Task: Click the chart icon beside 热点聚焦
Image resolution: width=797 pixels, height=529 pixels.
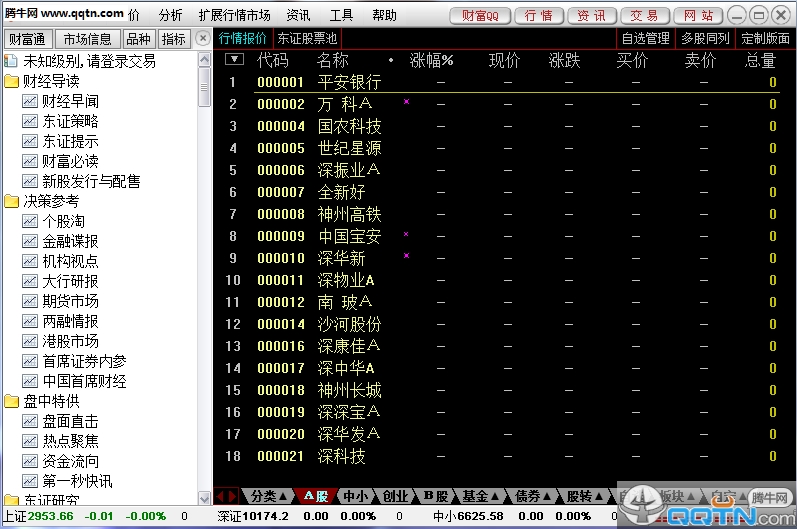Action: coord(29,441)
